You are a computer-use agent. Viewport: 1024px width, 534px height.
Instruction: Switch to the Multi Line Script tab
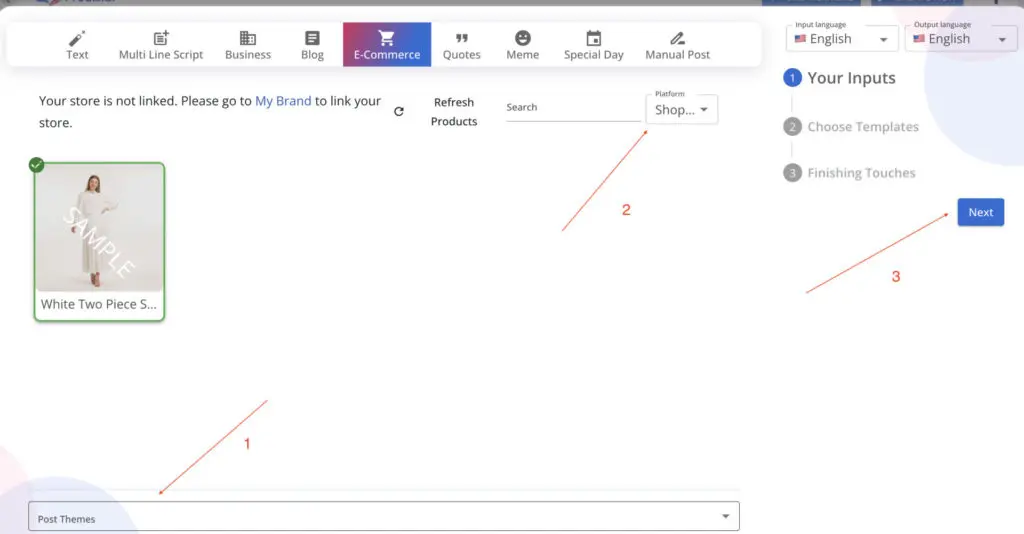pos(161,44)
